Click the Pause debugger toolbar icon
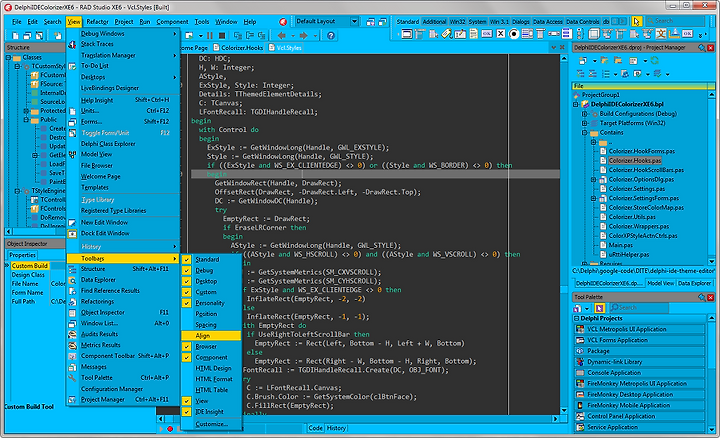The height and width of the screenshot is (438, 720). [210, 35]
